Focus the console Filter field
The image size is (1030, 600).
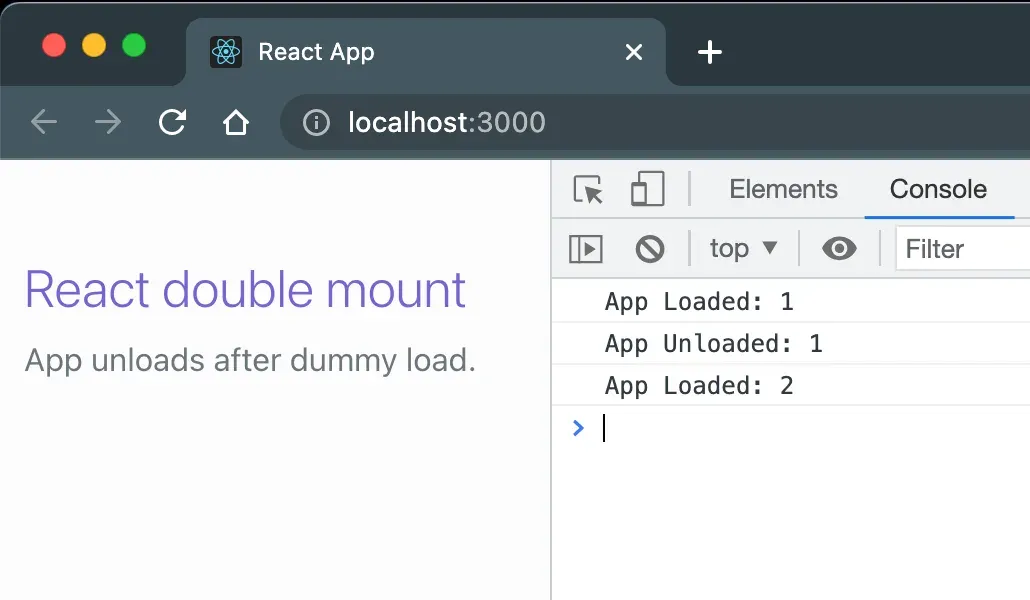pos(963,249)
